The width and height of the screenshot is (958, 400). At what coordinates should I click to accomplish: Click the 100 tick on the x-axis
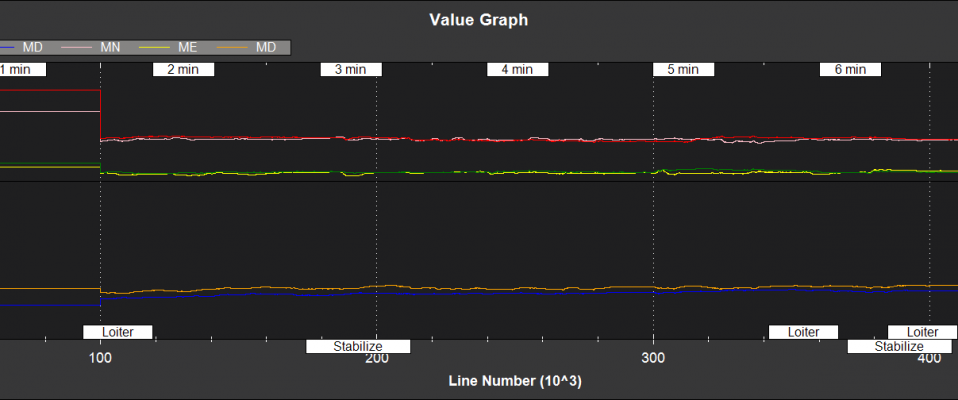(x=100, y=358)
